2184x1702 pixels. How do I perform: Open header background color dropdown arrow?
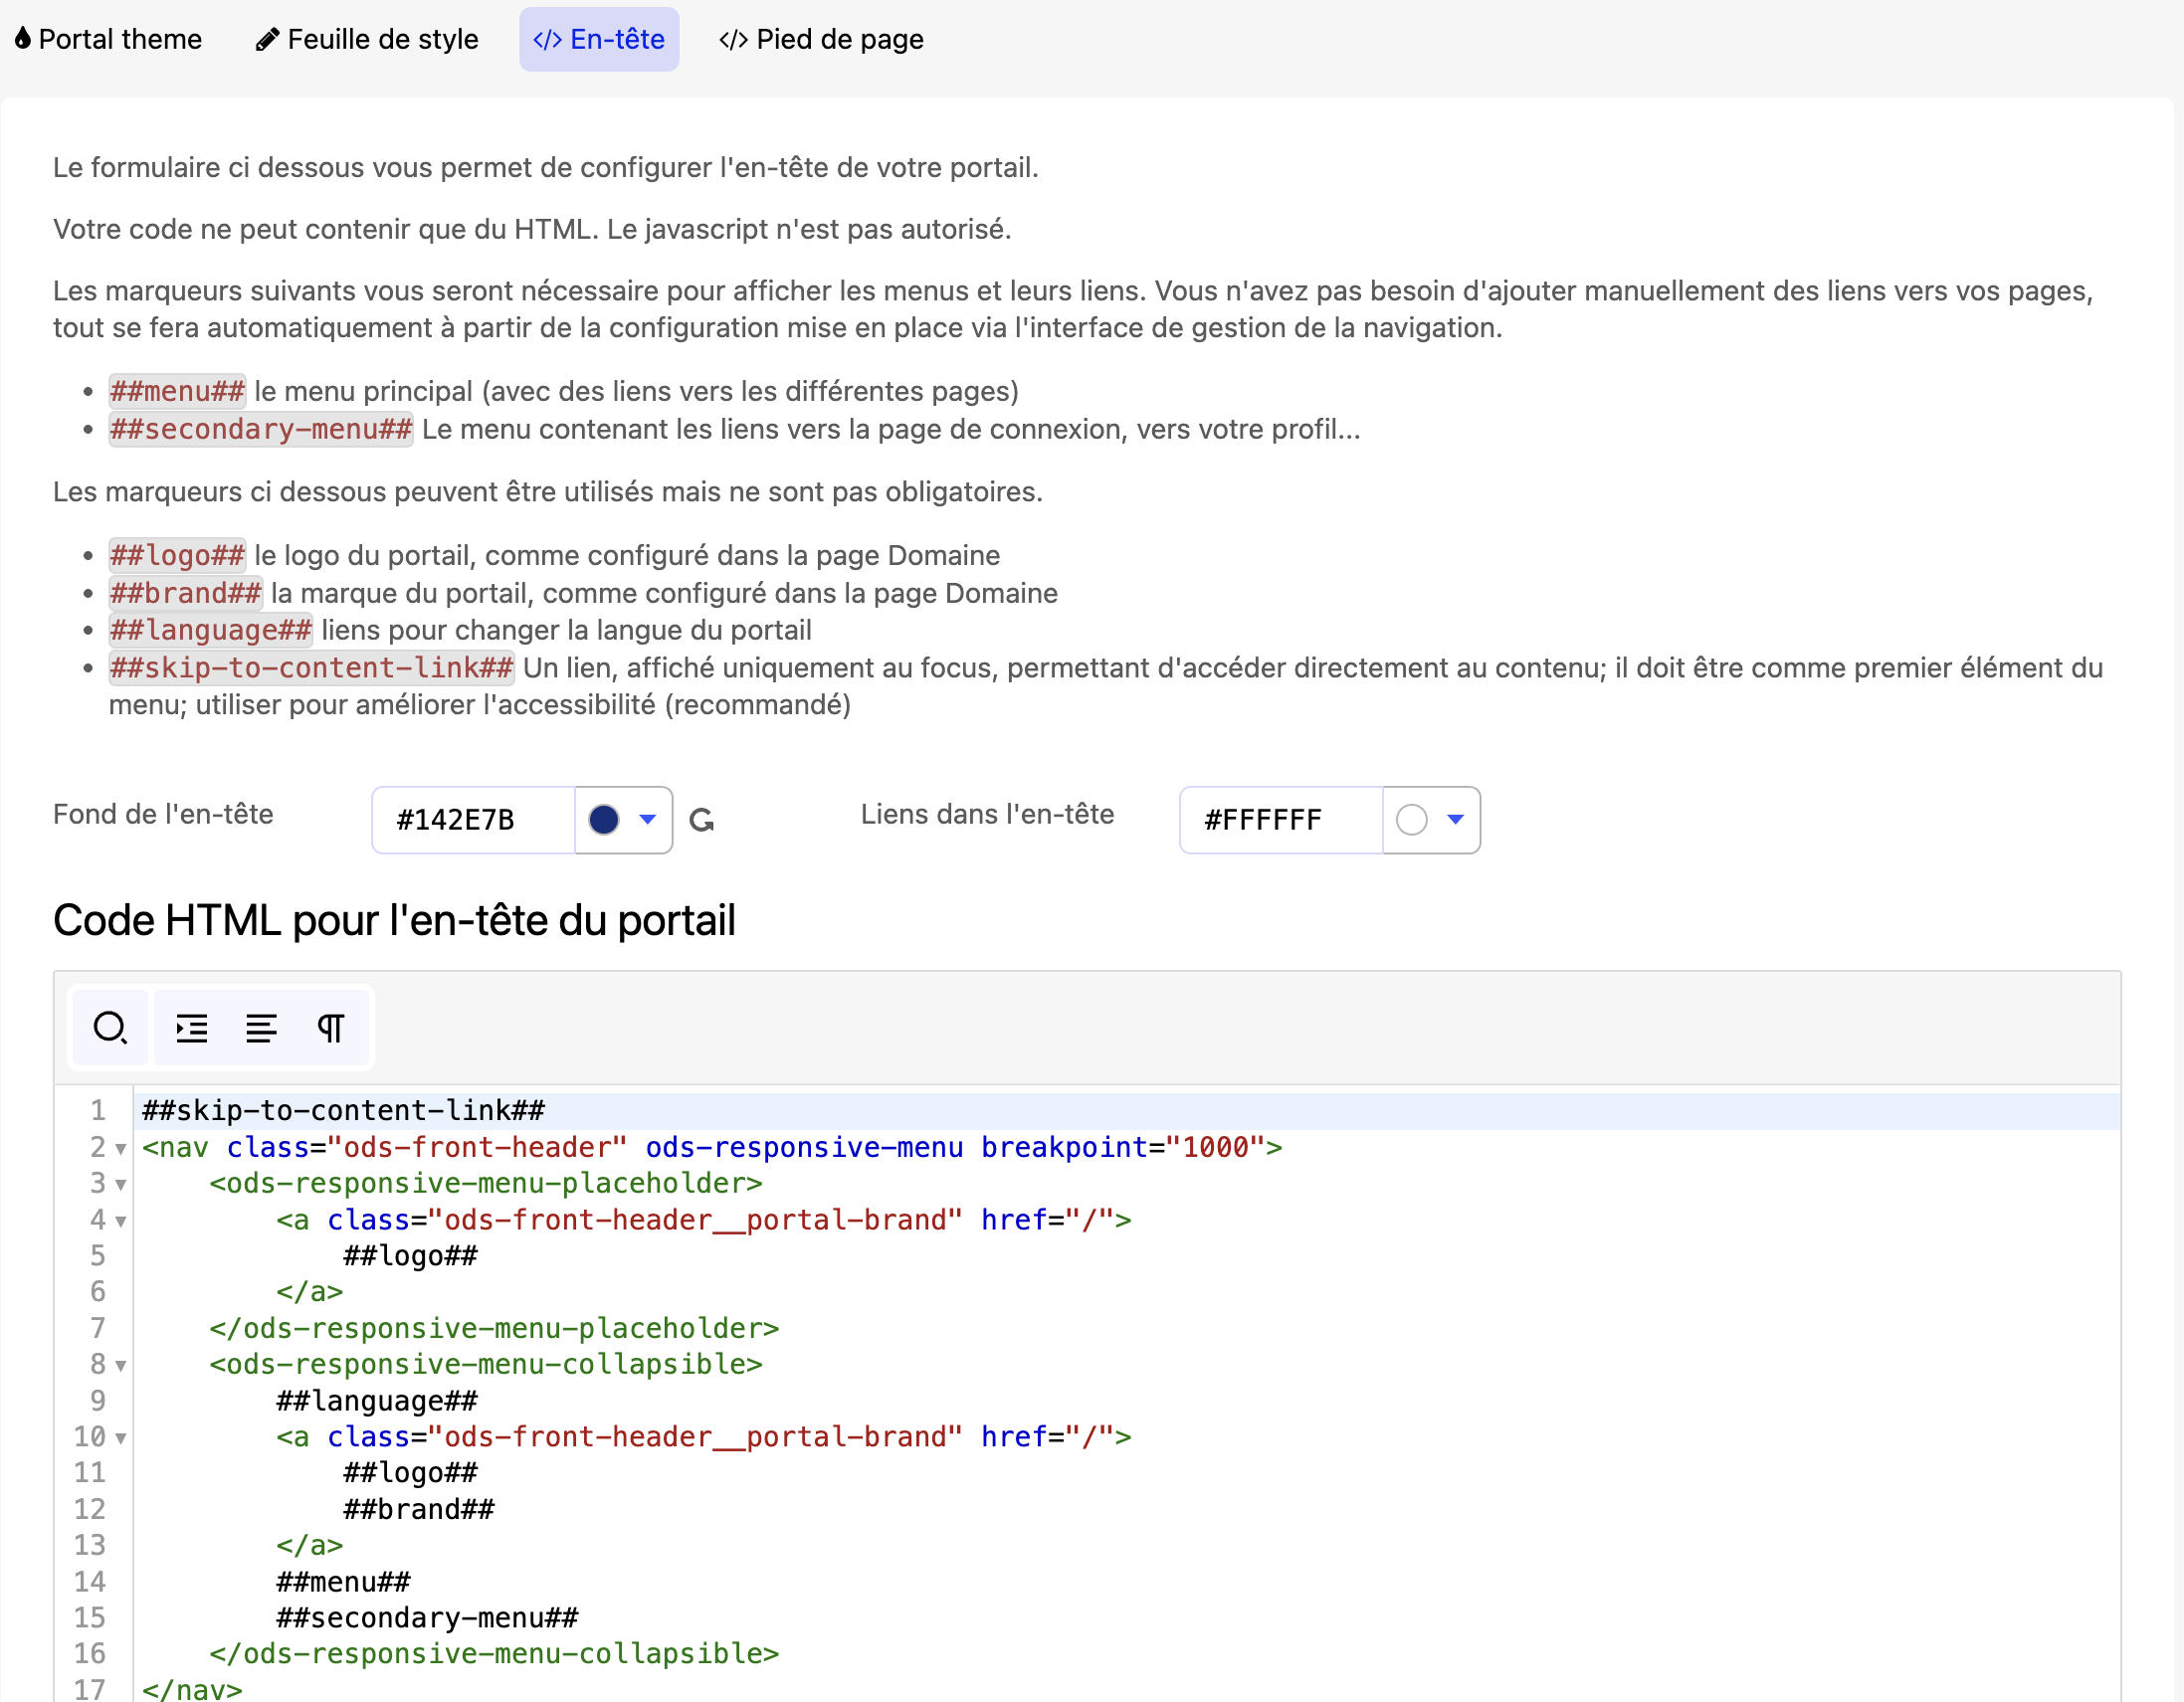648,819
